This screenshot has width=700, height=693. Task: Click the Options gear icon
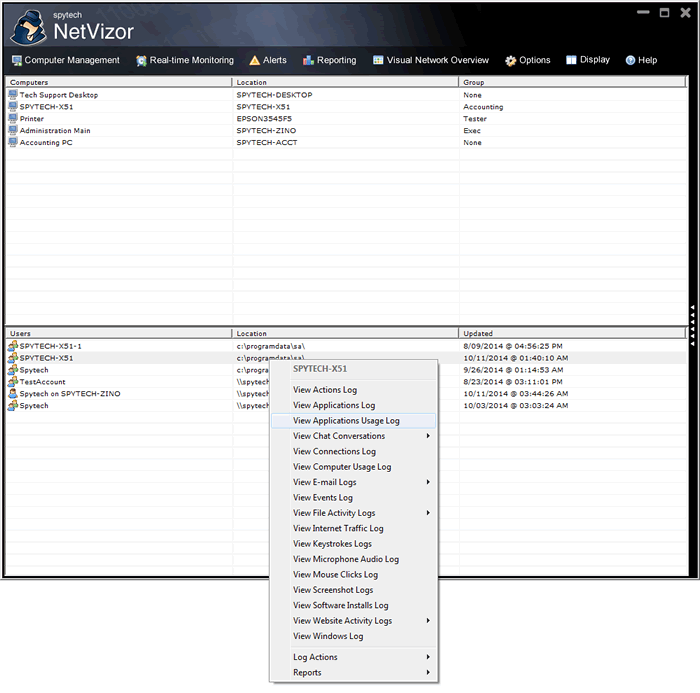coord(510,60)
